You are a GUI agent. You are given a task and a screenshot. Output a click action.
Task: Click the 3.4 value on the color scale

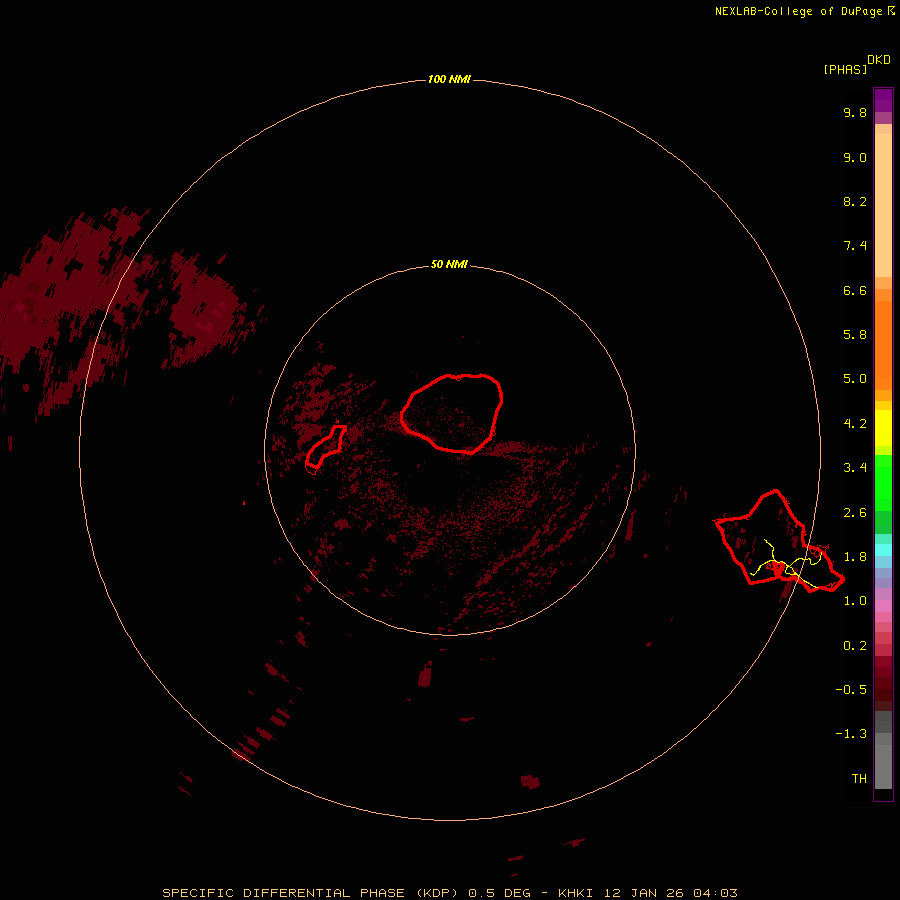point(855,468)
